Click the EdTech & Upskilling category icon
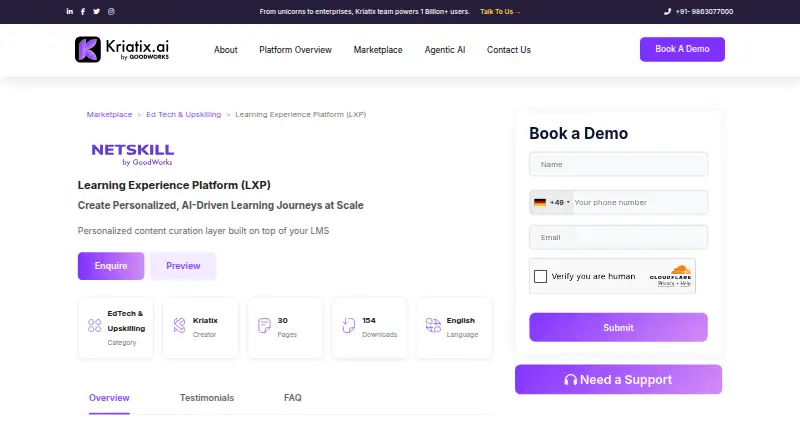800x440 pixels. point(94,325)
